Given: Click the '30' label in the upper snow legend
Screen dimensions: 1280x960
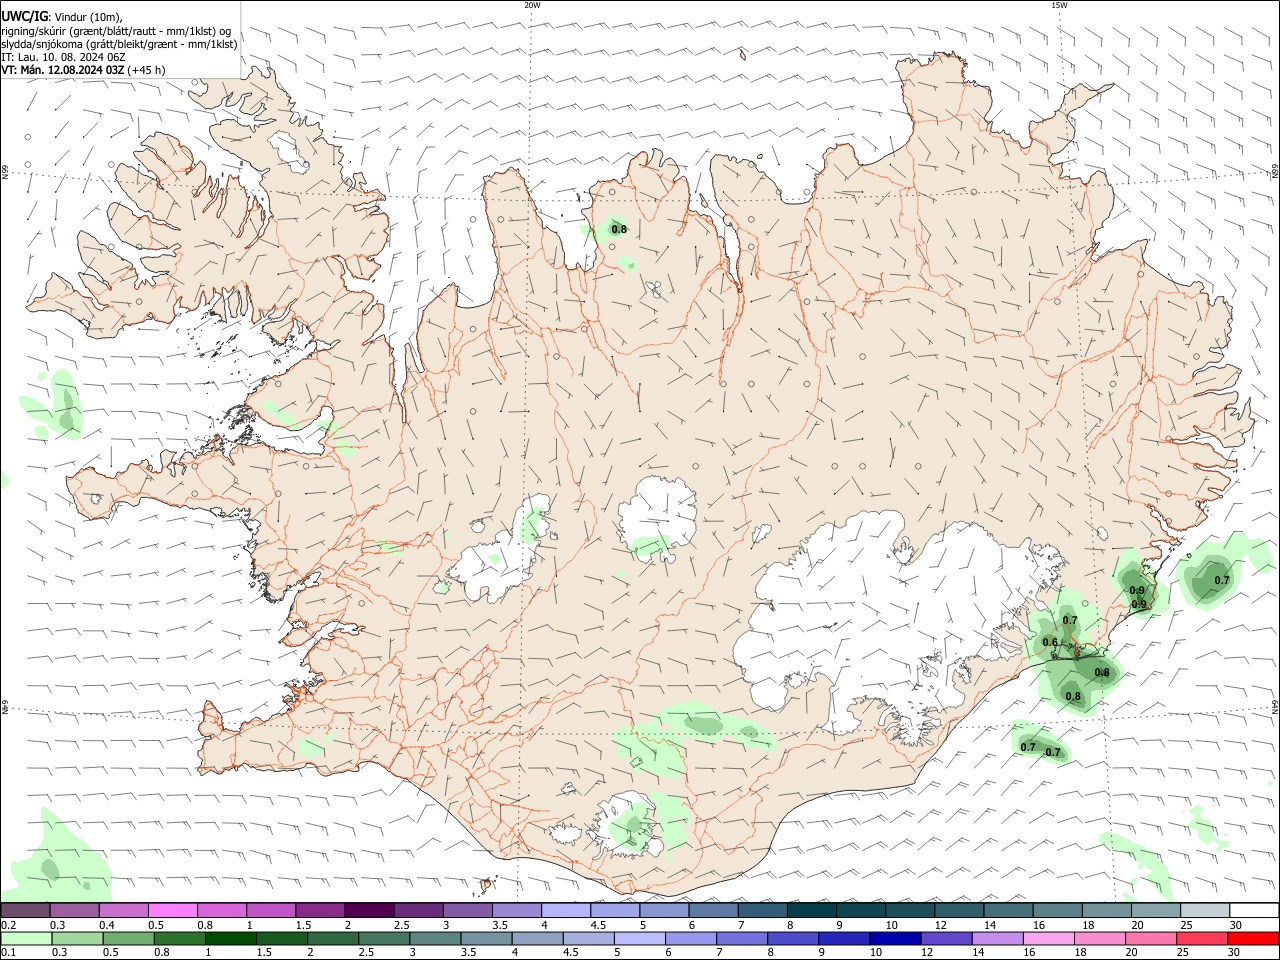Looking at the screenshot, I should (x=1235, y=925).
